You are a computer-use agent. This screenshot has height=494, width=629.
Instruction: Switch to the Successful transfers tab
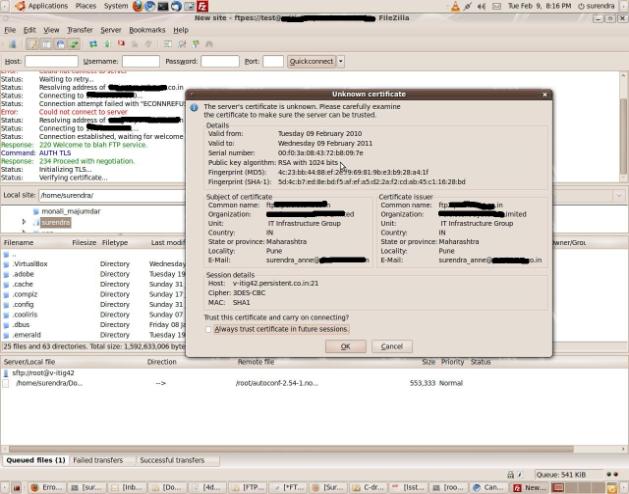click(x=172, y=460)
